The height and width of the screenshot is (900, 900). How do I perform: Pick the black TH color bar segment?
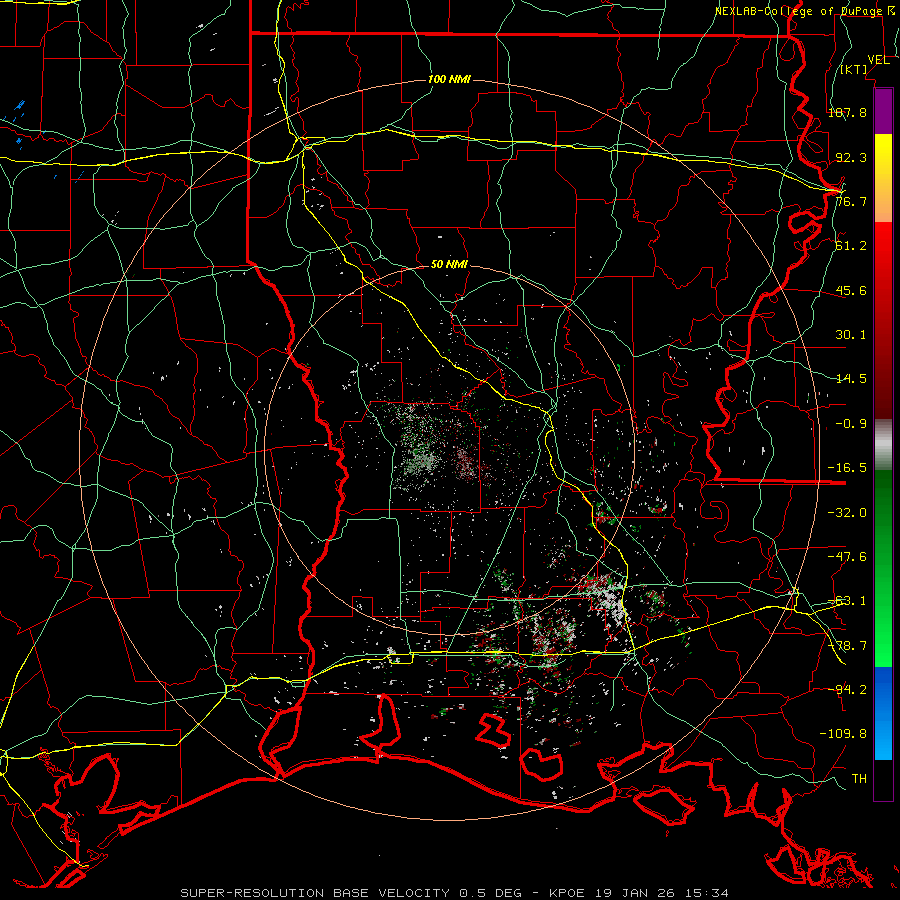(883, 780)
